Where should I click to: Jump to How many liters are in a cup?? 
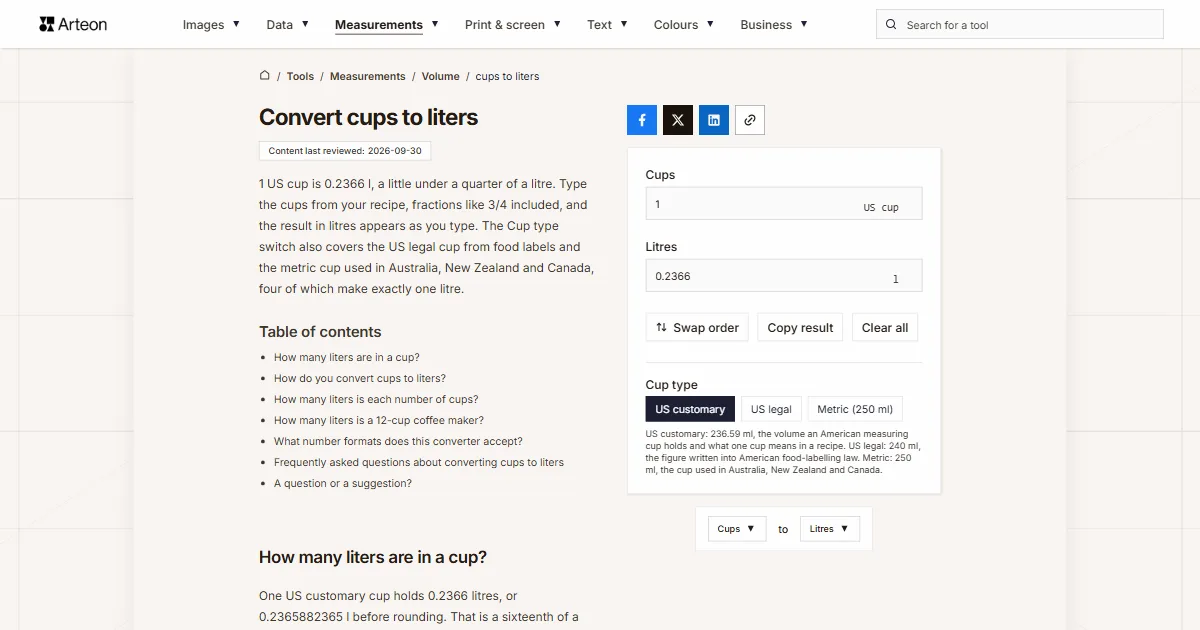347,357
